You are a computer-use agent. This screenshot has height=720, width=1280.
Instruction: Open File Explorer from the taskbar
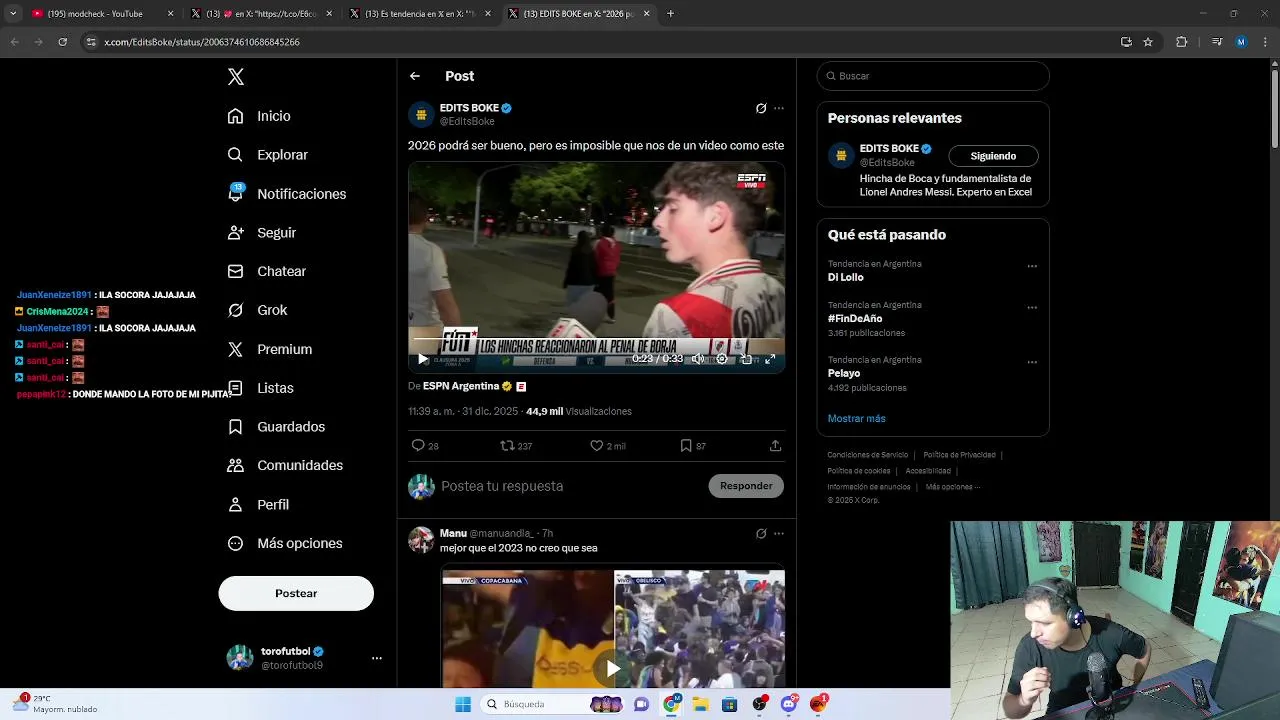(x=701, y=704)
